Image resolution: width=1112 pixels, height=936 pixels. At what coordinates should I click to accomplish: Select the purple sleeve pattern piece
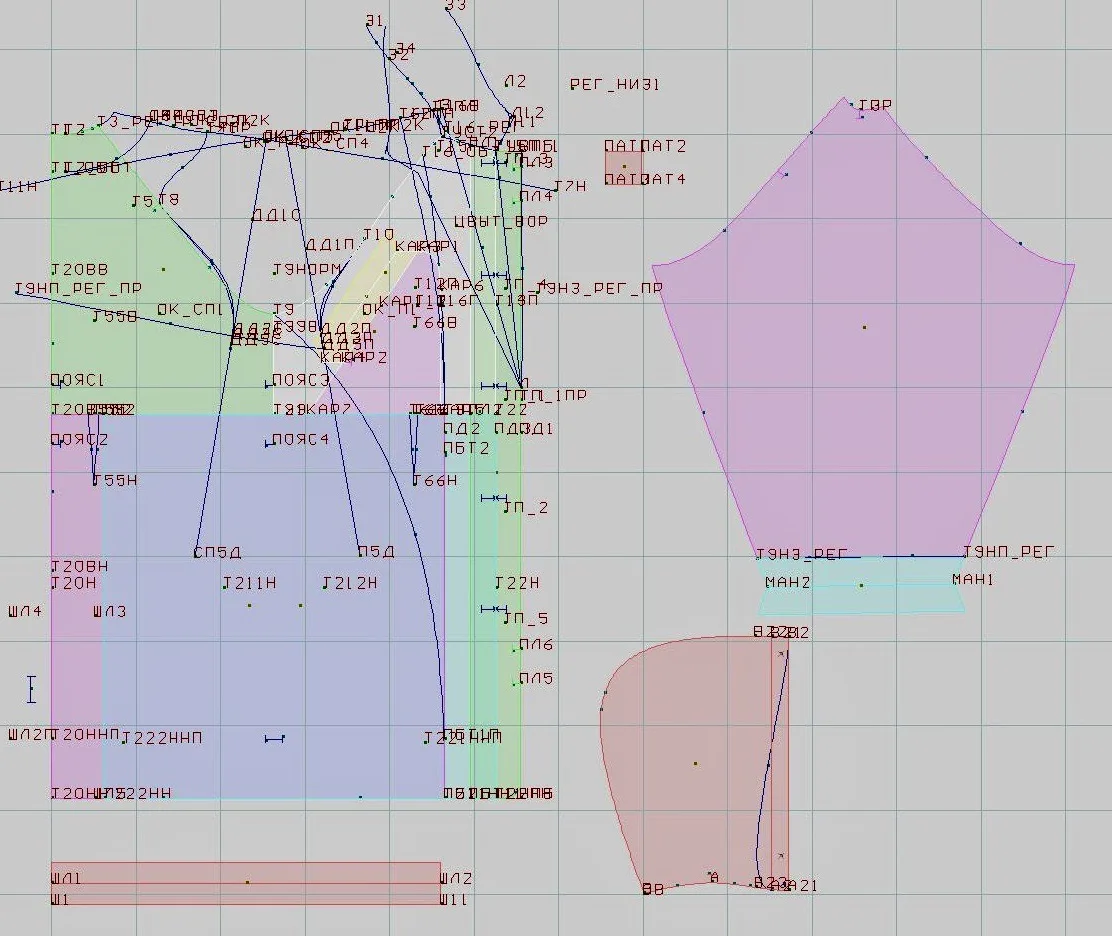tap(864, 327)
